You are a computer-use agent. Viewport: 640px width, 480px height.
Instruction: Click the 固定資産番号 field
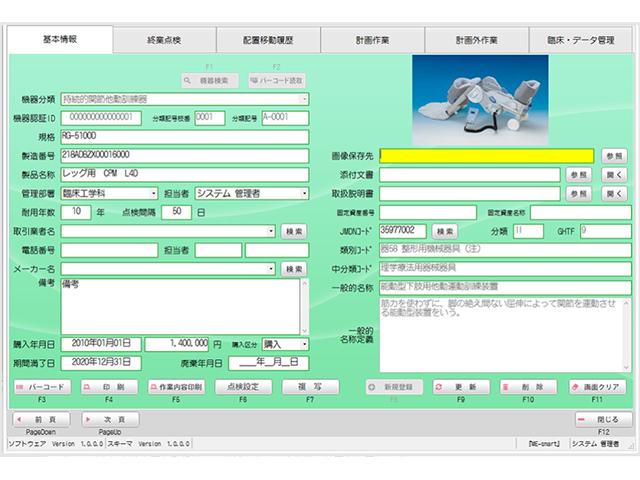tap(428, 213)
